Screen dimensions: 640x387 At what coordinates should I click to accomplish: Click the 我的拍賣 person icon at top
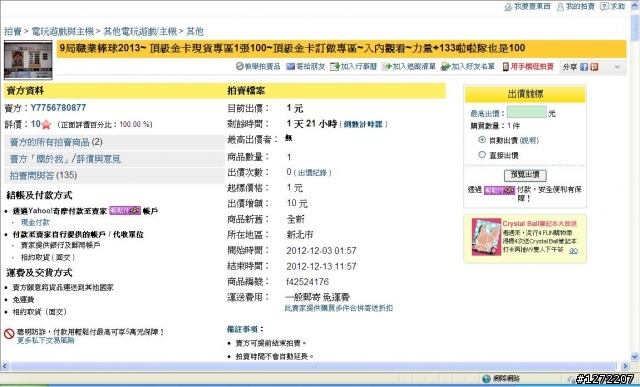click(560, 7)
